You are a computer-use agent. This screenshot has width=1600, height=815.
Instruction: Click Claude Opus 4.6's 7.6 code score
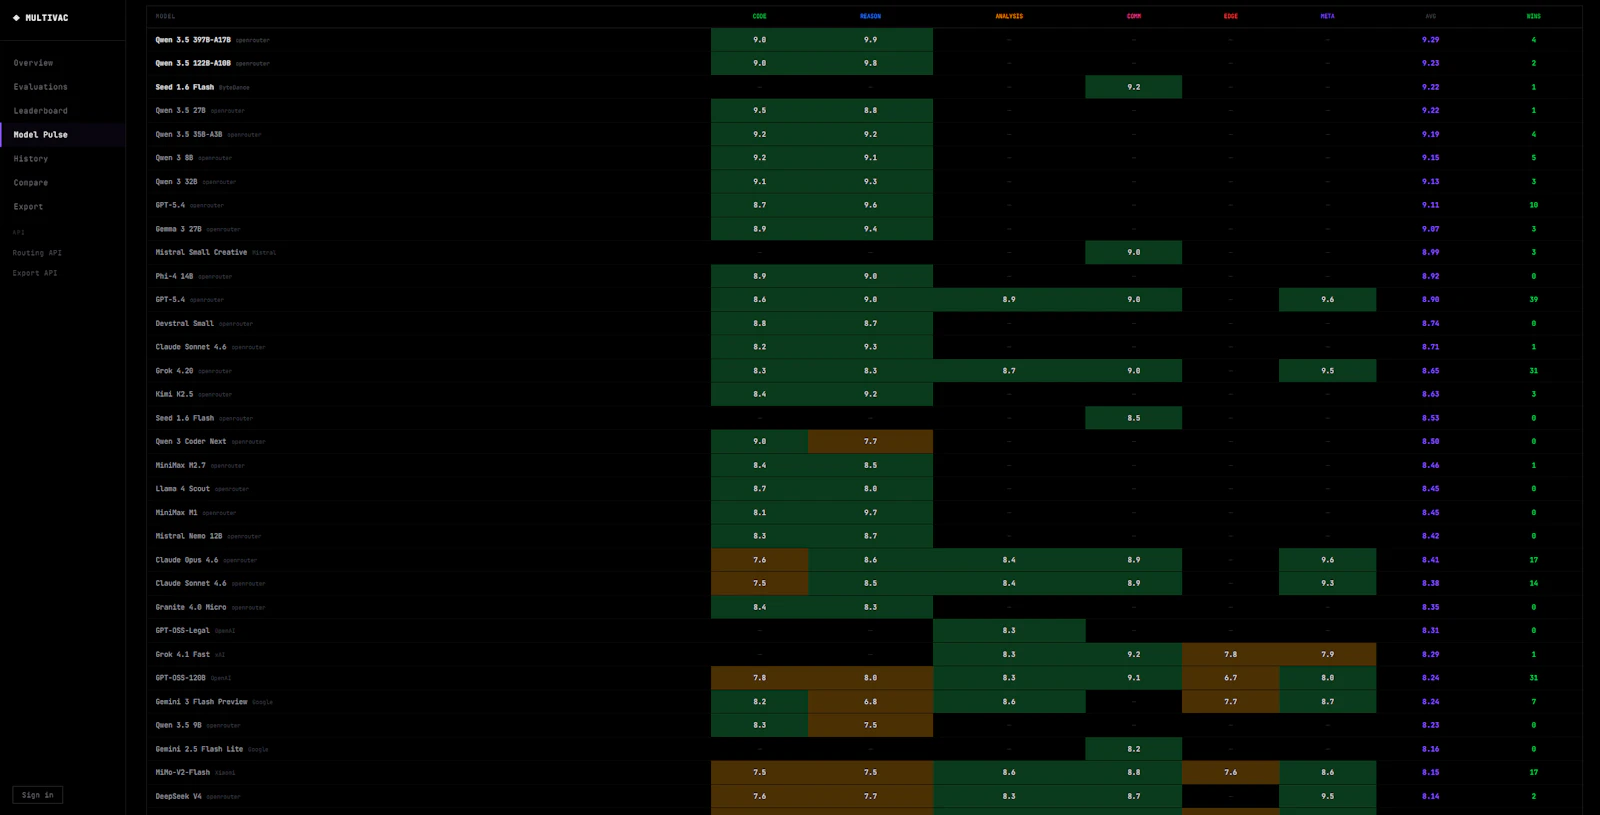(x=759, y=560)
